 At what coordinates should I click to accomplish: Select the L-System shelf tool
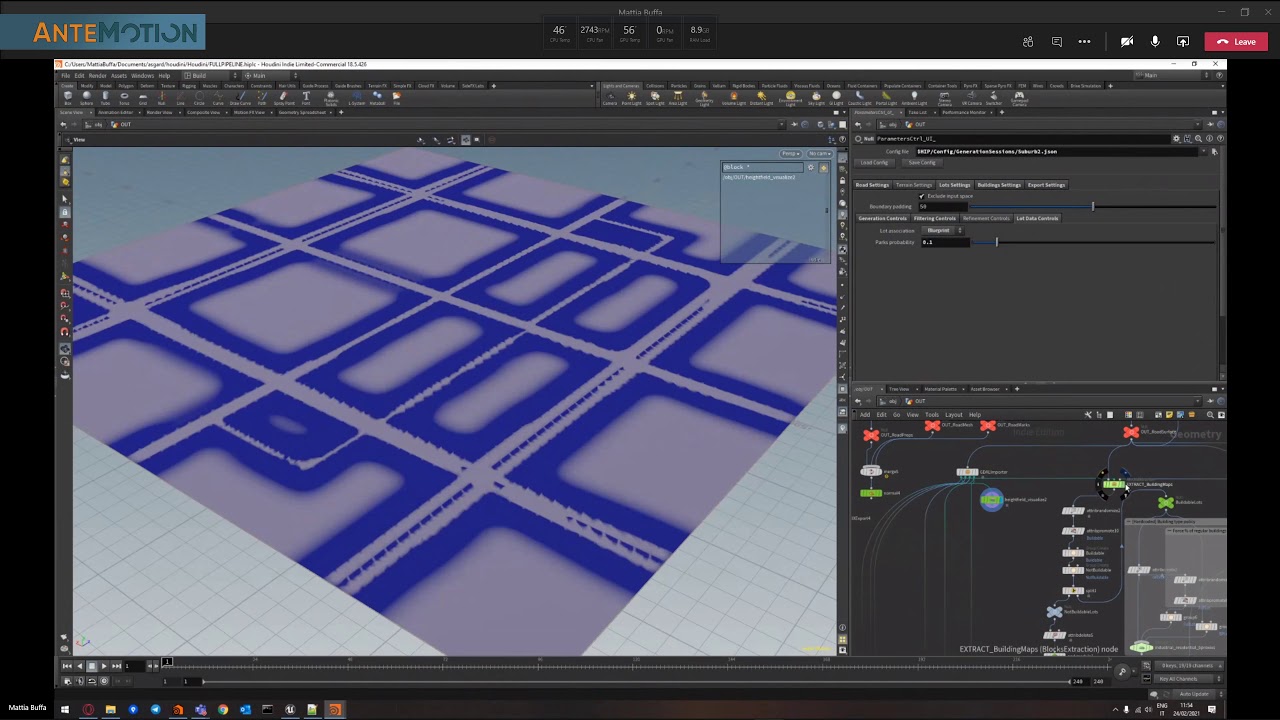click(x=357, y=98)
